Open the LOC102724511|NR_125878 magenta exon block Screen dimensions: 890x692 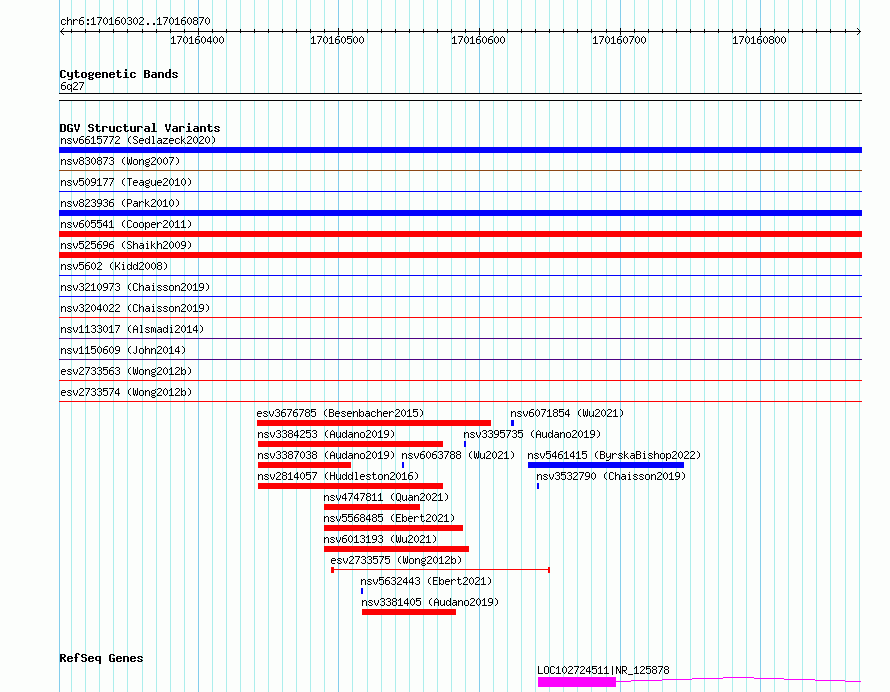[x=577, y=682]
